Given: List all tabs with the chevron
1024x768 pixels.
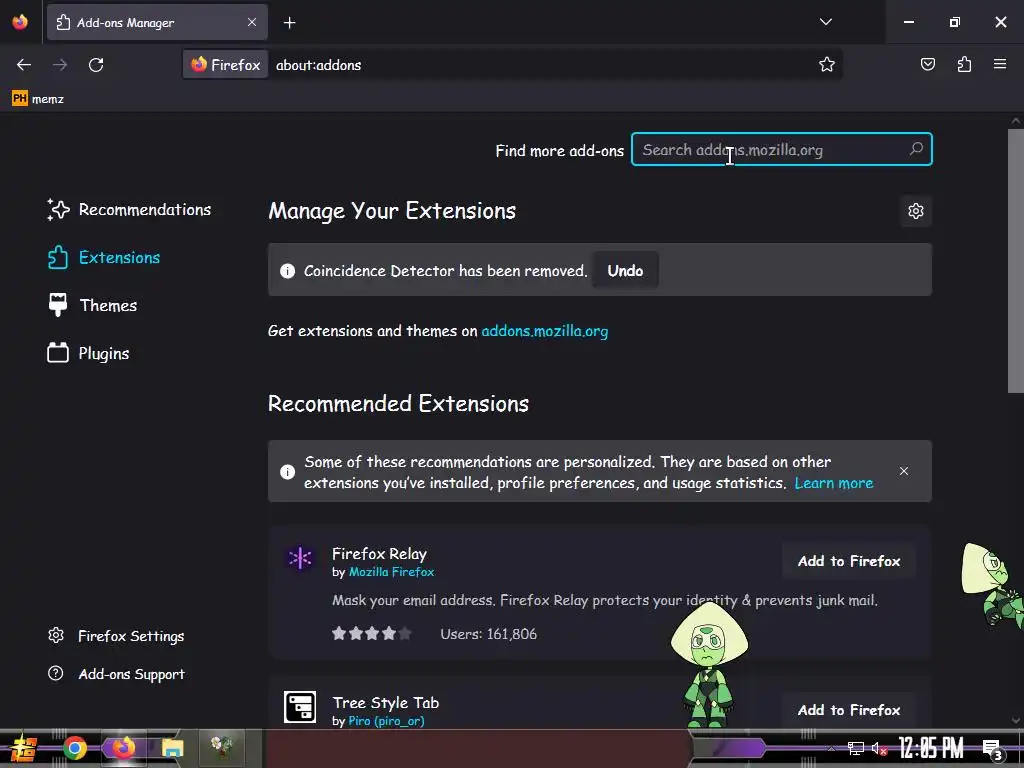Looking at the screenshot, I should pos(825,22).
